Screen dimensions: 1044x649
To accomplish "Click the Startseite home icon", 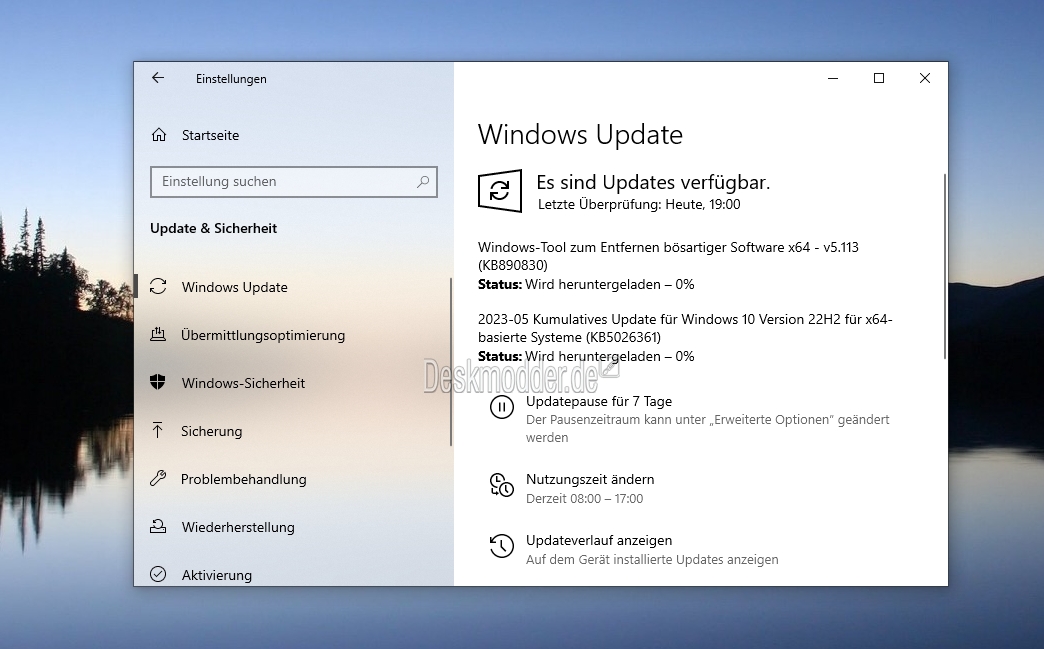I will pos(158,134).
